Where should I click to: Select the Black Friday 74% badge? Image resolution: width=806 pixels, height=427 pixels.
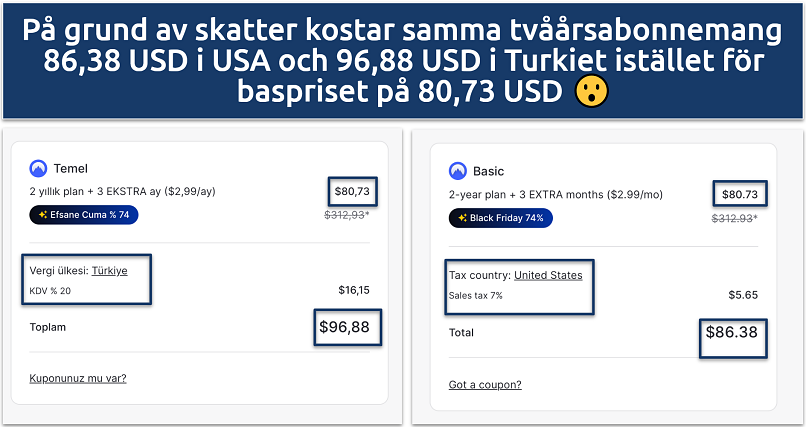pyautogui.click(x=500, y=217)
